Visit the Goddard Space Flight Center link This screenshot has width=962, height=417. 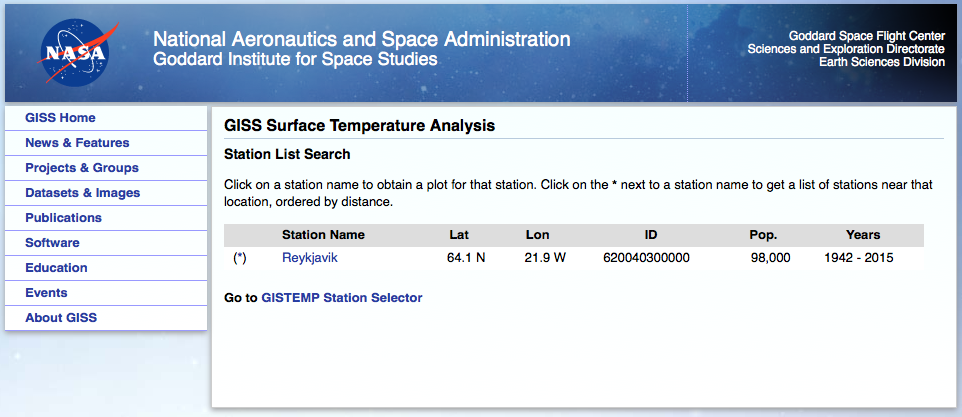pyautogui.click(x=867, y=36)
